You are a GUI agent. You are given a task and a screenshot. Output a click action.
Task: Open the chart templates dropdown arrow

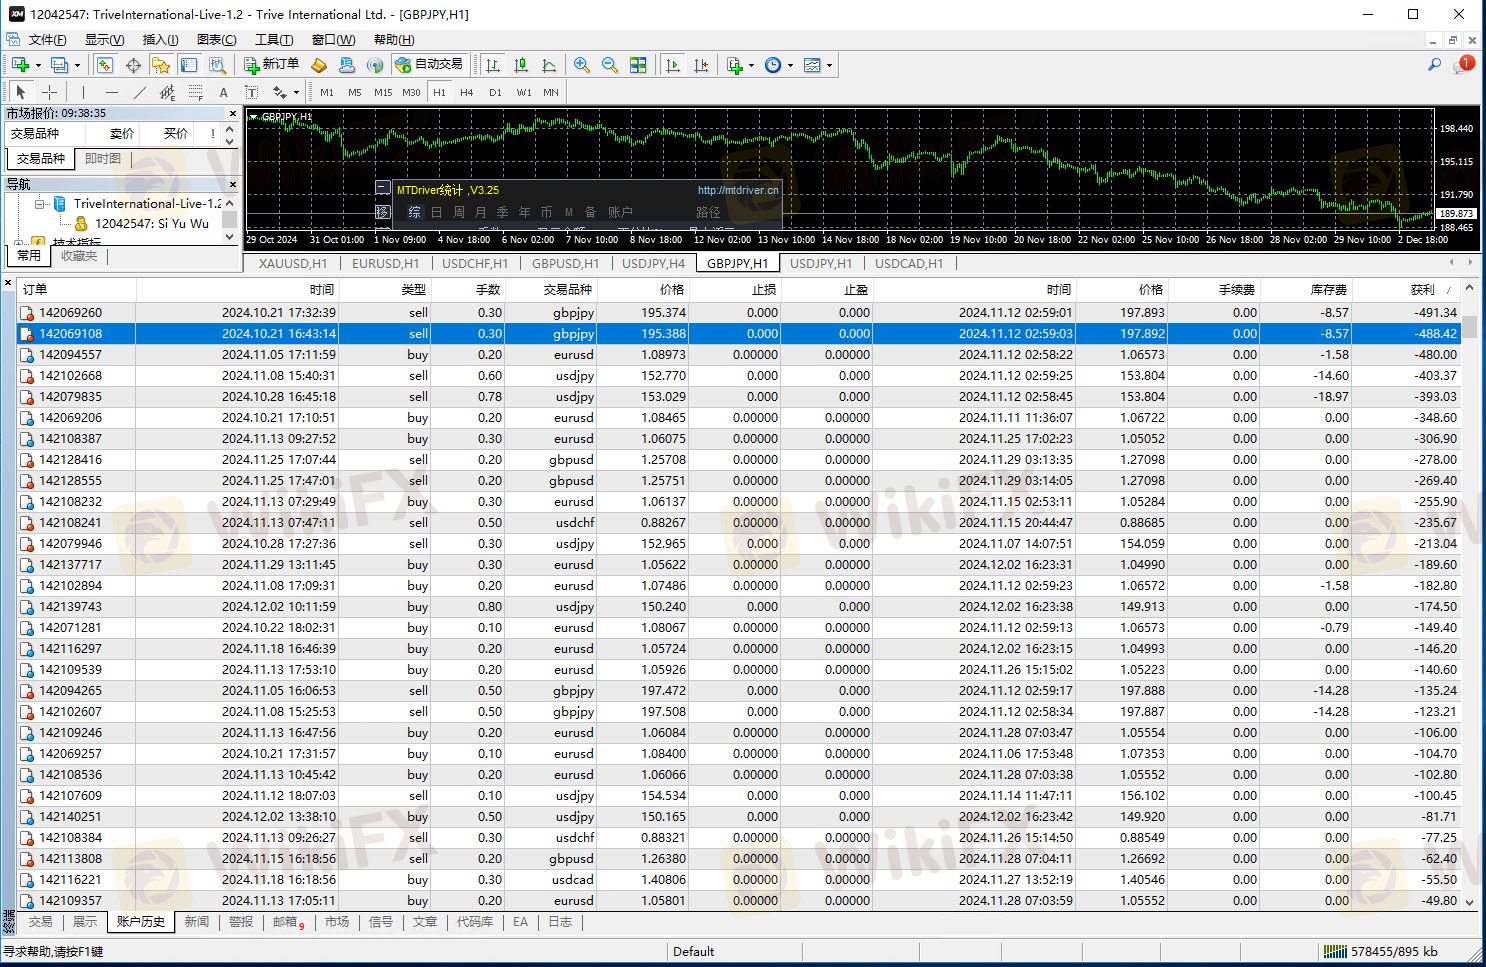pos(829,66)
